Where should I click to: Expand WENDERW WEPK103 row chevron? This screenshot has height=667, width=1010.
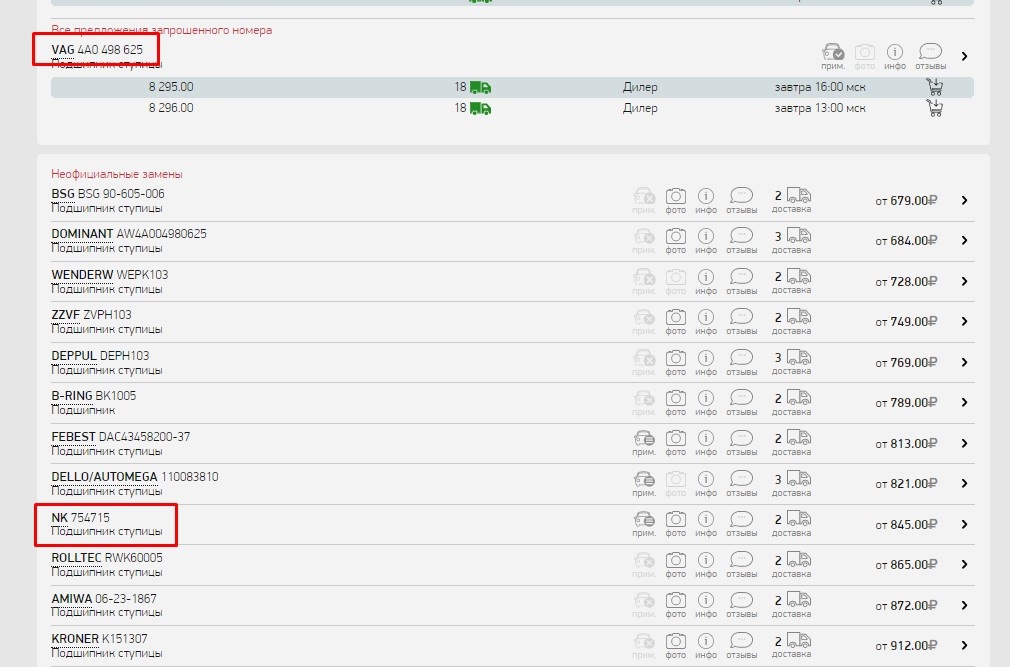964,281
